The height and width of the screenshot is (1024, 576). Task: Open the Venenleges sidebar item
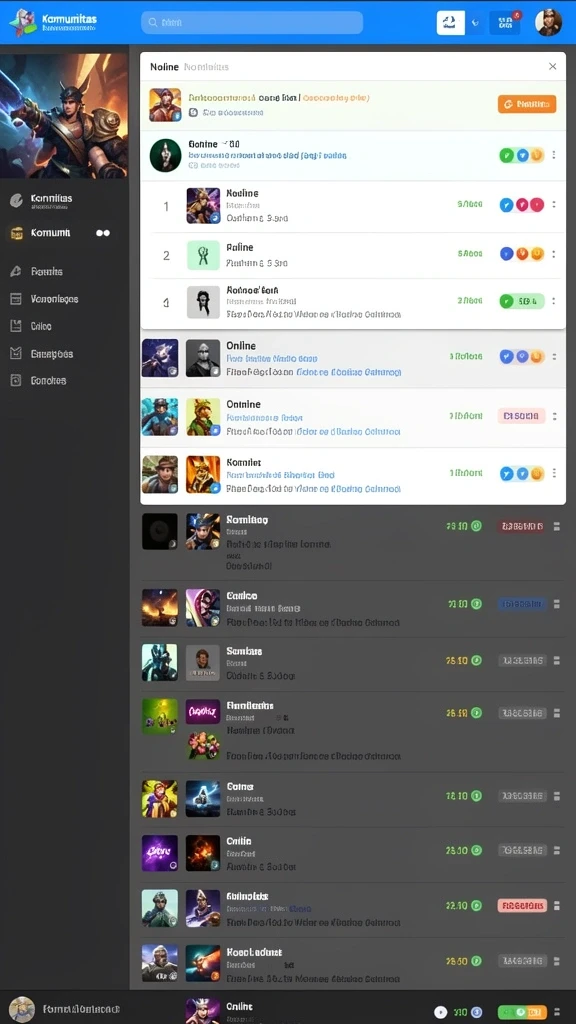44,299
